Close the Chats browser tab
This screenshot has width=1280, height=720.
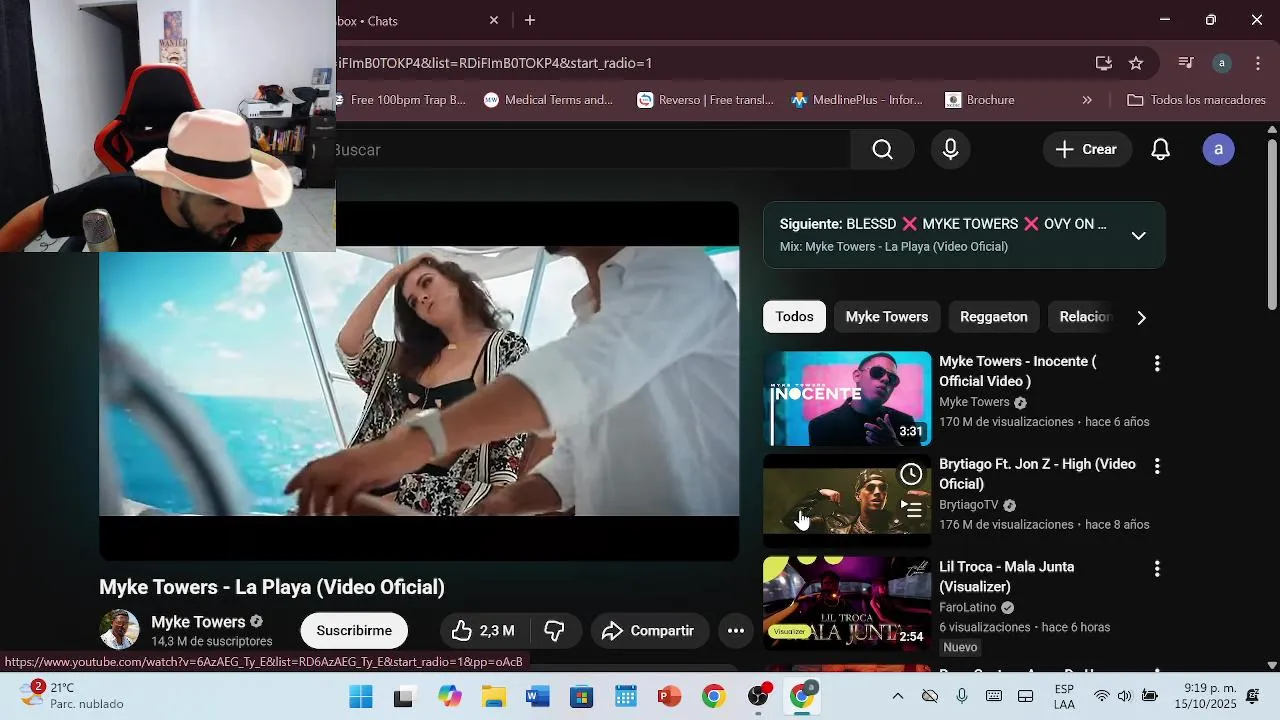(x=494, y=20)
